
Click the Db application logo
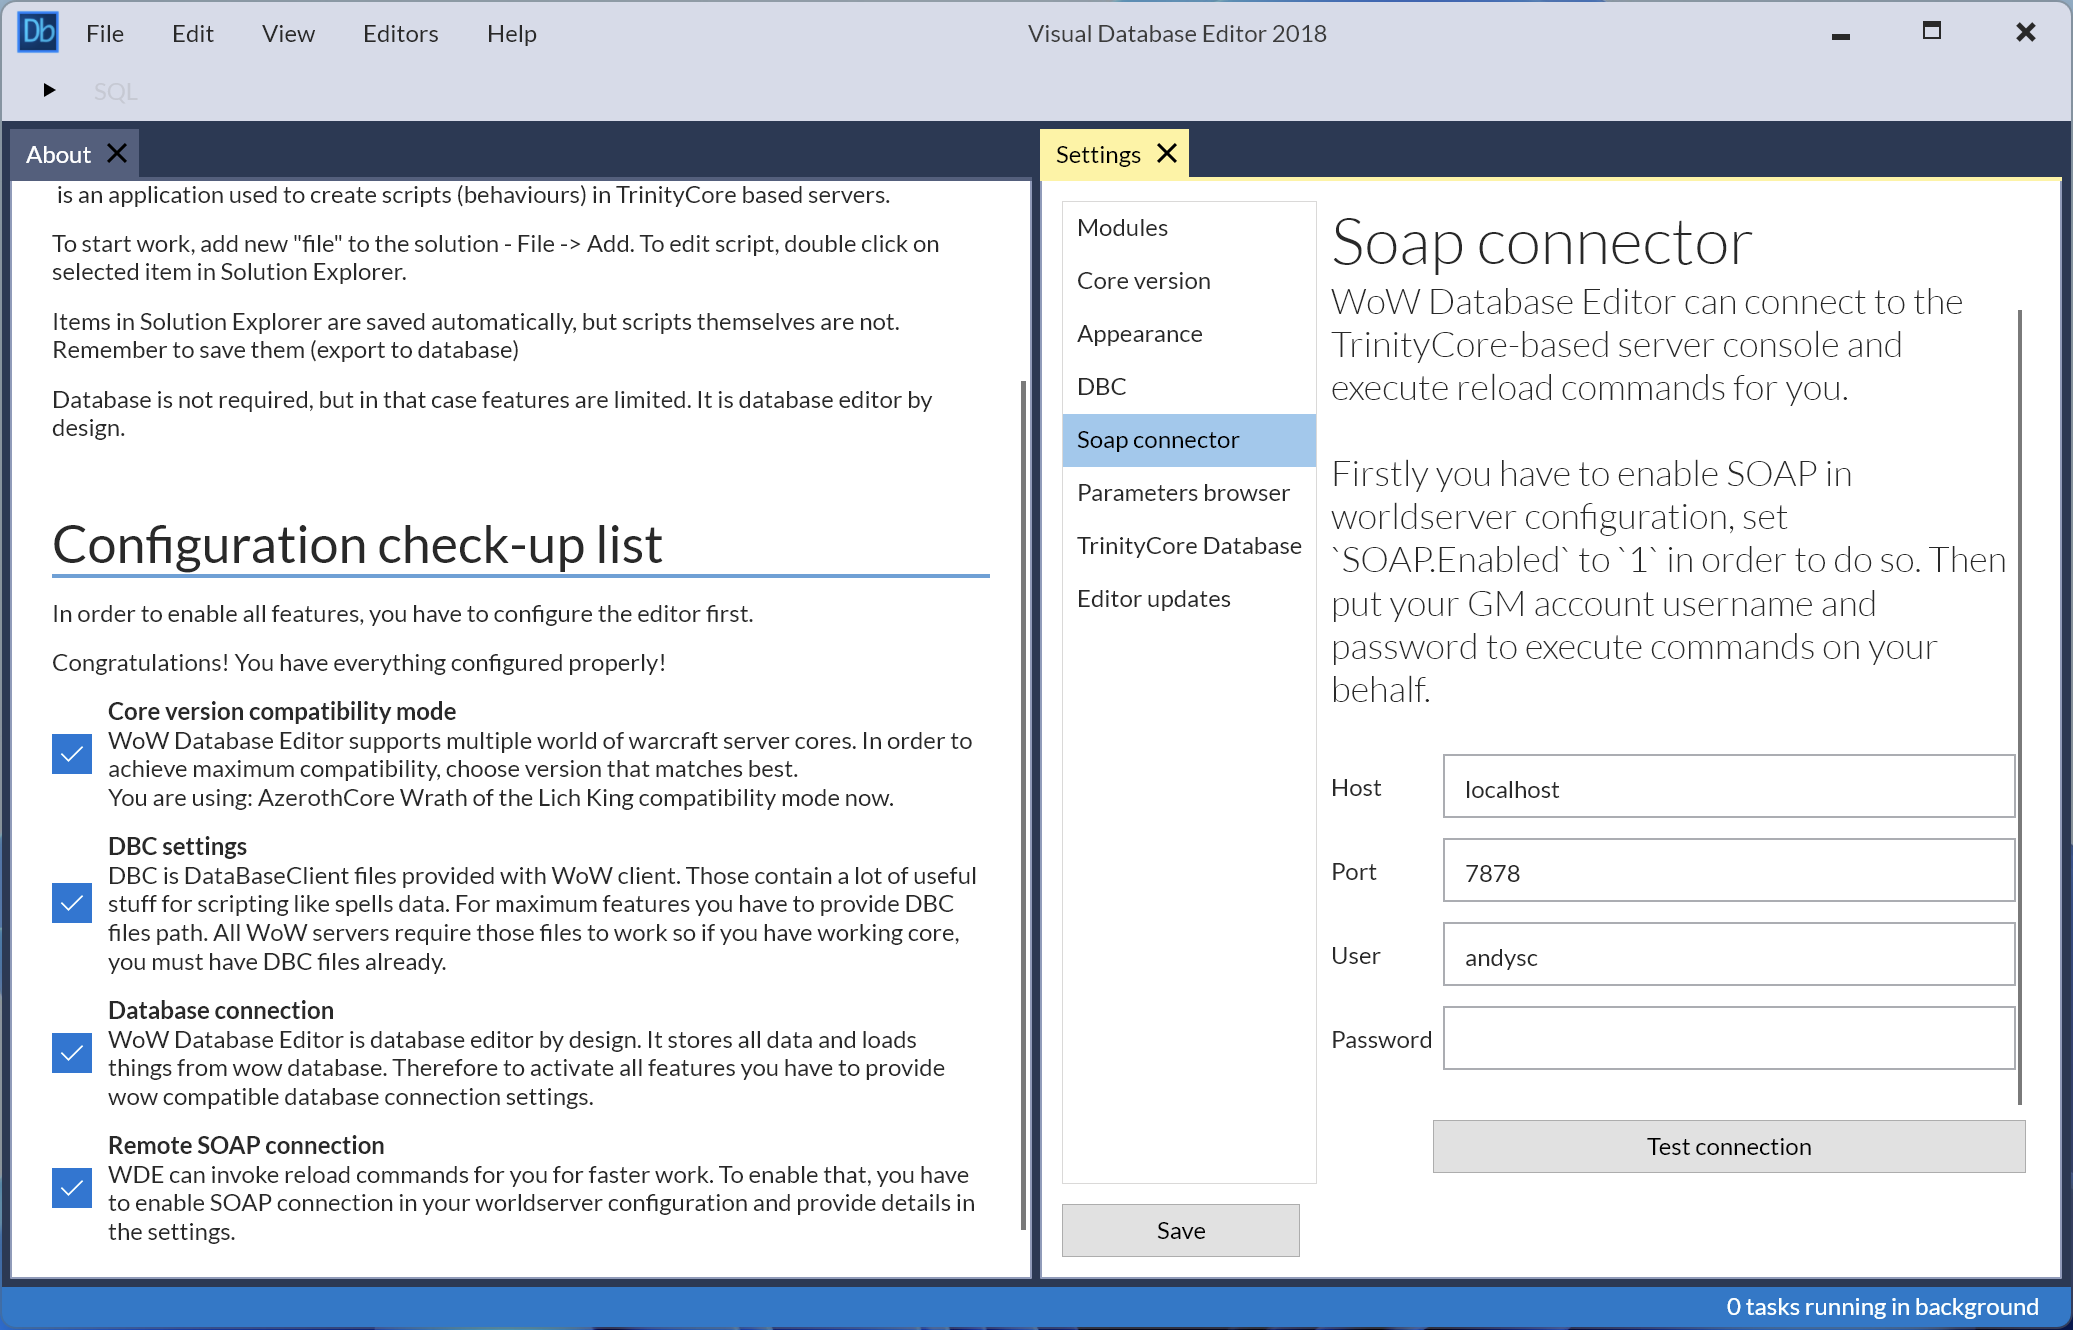point(38,31)
